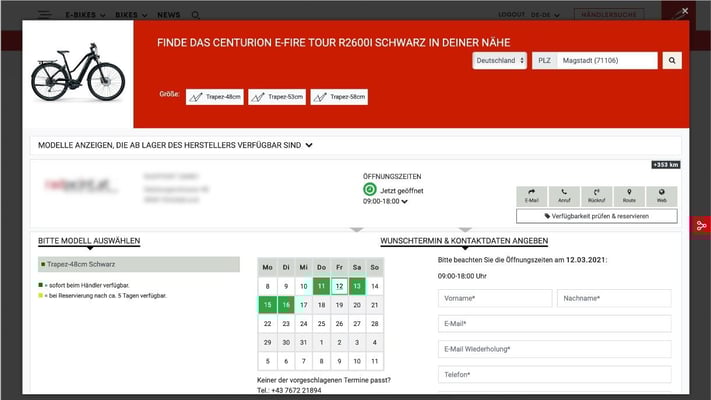
Task: Open the Route map pin button
Action: (629, 196)
